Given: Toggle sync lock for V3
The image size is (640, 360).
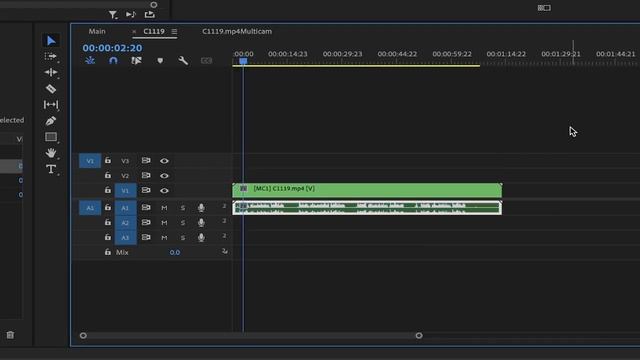Looking at the screenshot, I should [x=146, y=160].
